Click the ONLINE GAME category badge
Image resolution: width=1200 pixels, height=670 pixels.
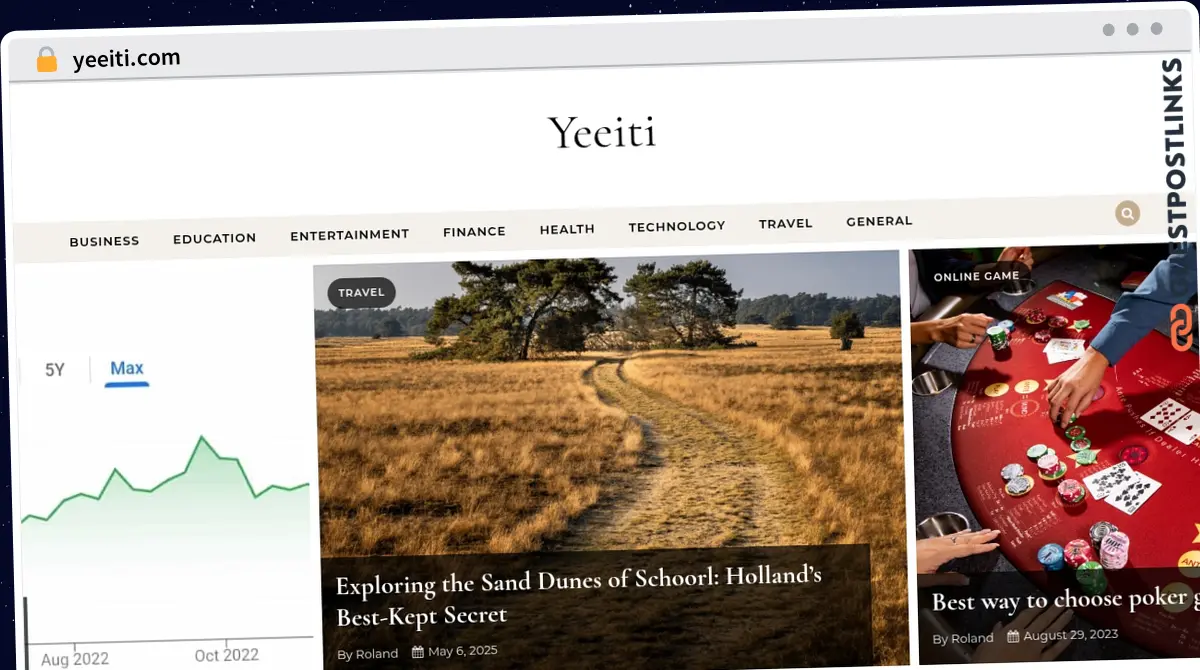(976, 276)
